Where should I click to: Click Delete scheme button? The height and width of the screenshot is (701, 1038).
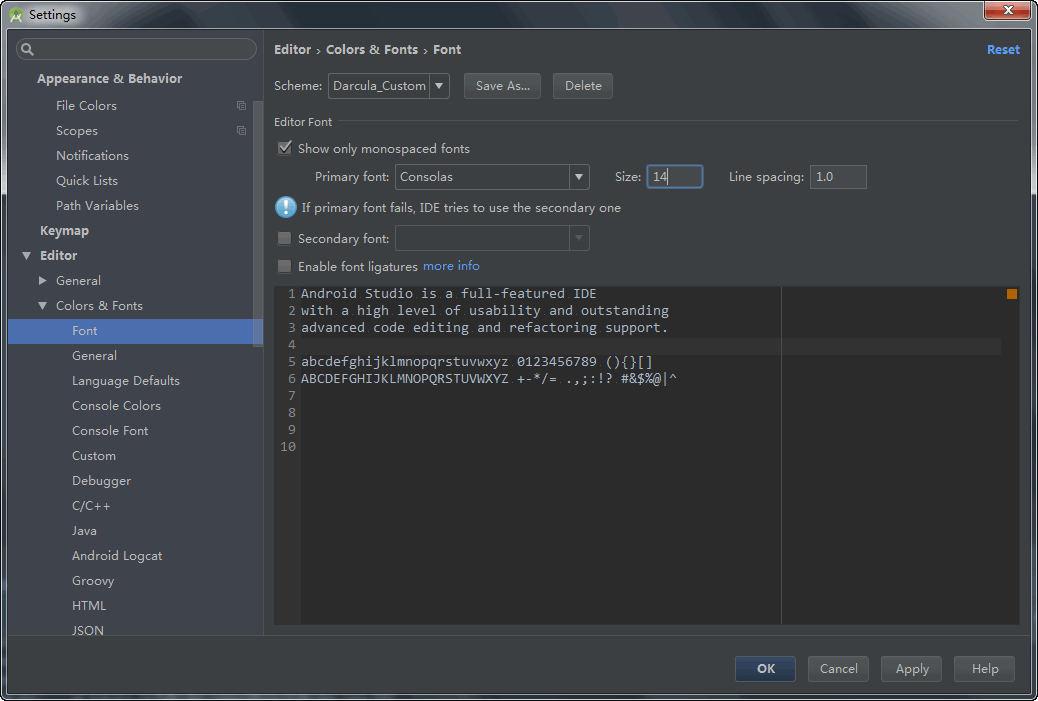point(583,86)
